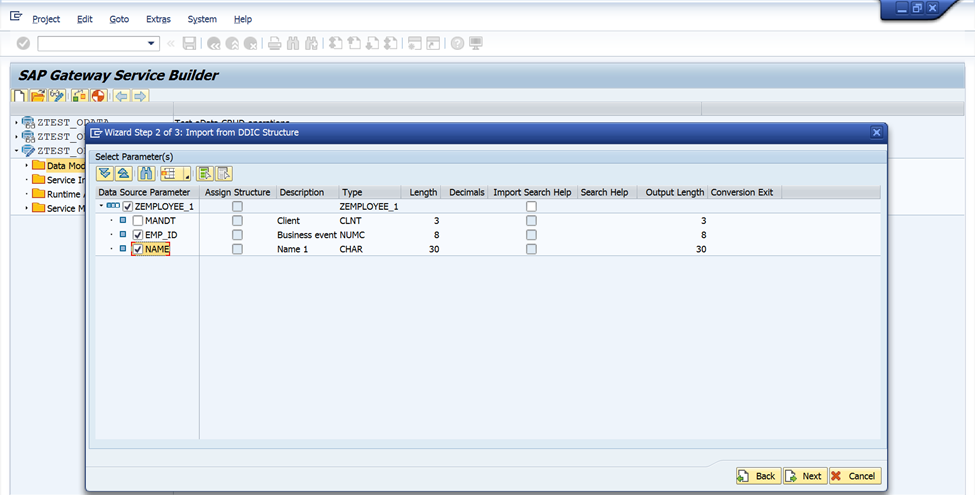This screenshot has width=975, height=495.
Task: Click the Next Page icon
Action: click(372, 44)
